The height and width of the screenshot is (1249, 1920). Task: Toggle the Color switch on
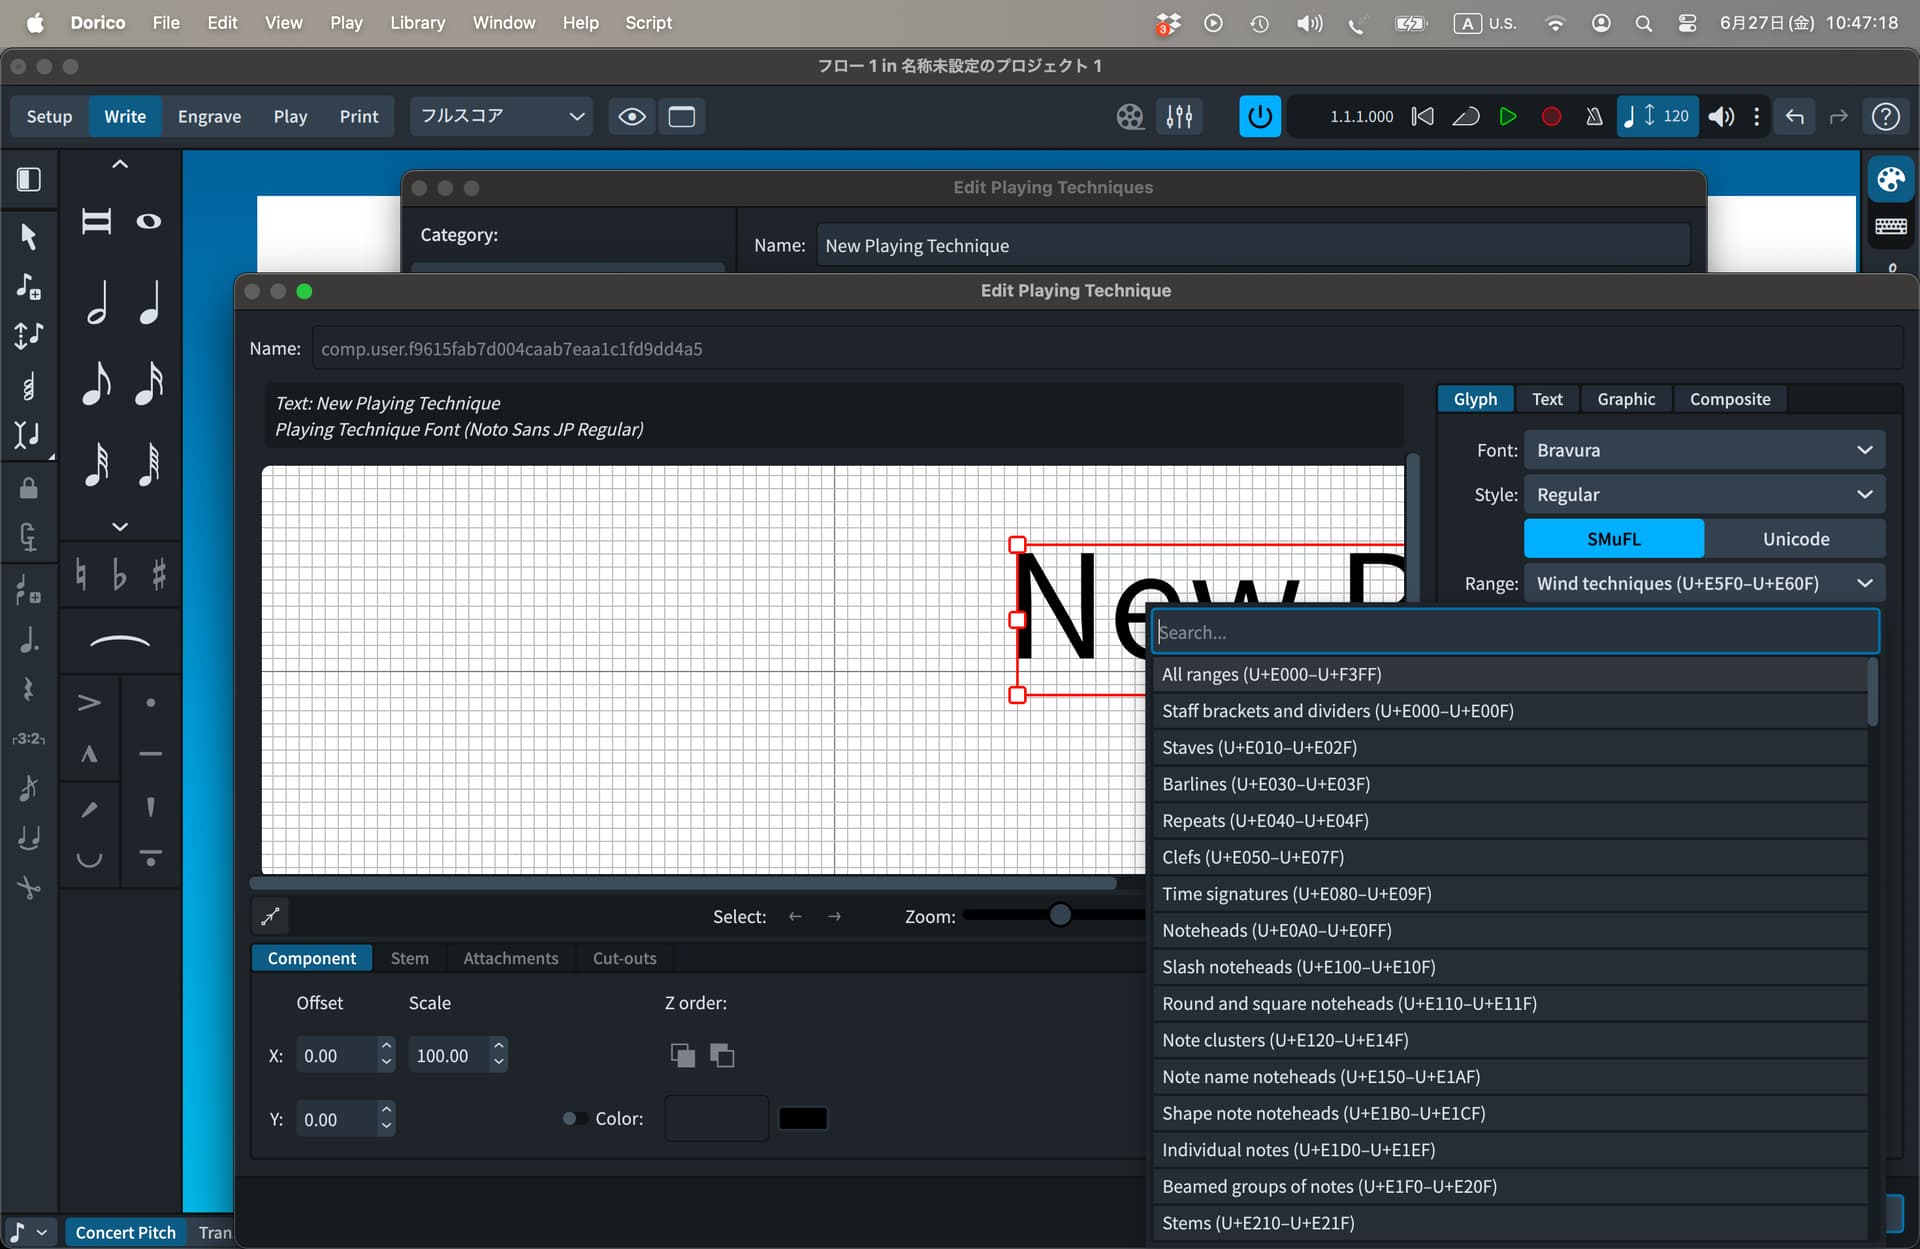(x=573, y=1118)
